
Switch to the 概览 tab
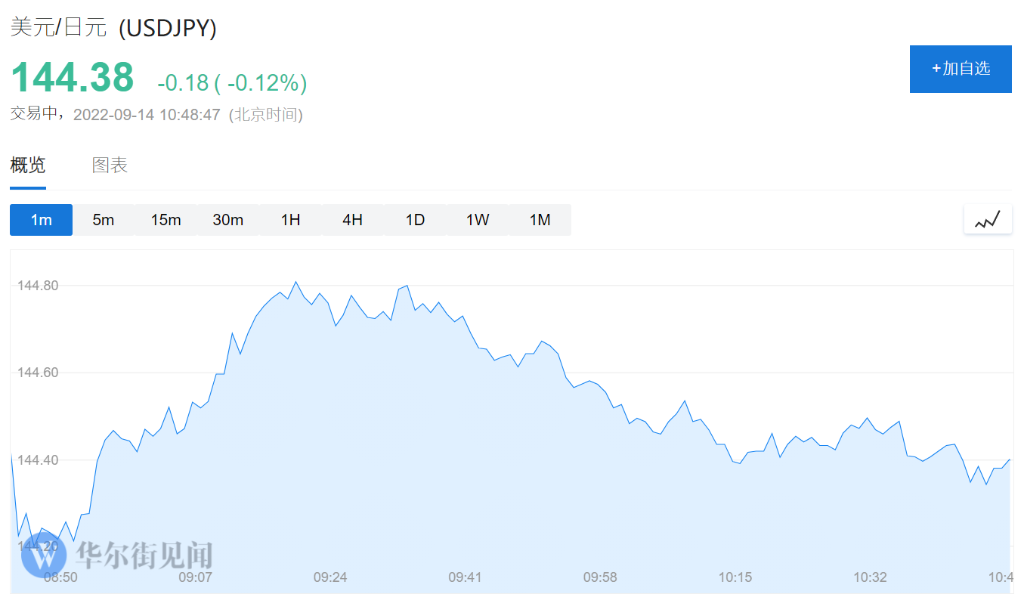coord(28,166)
